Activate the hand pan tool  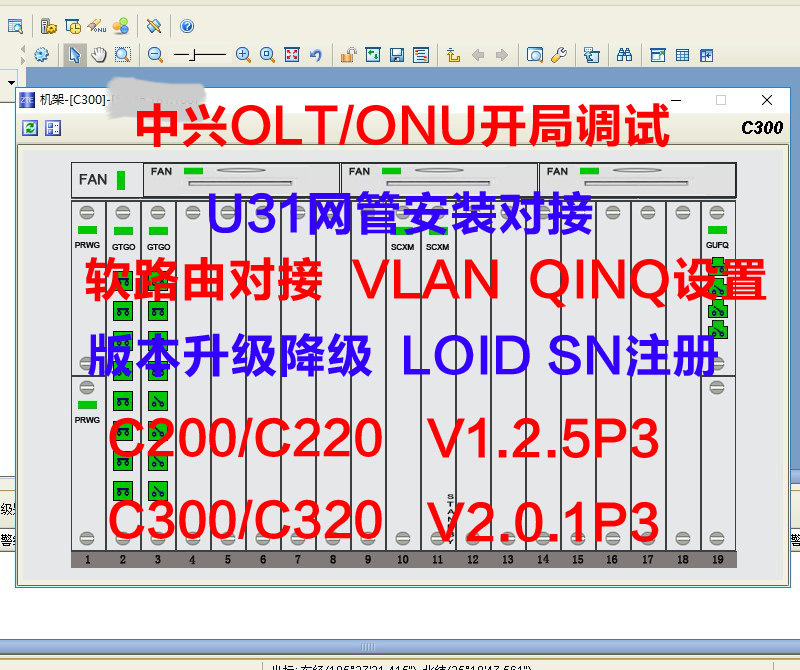[x=99, y=55]
